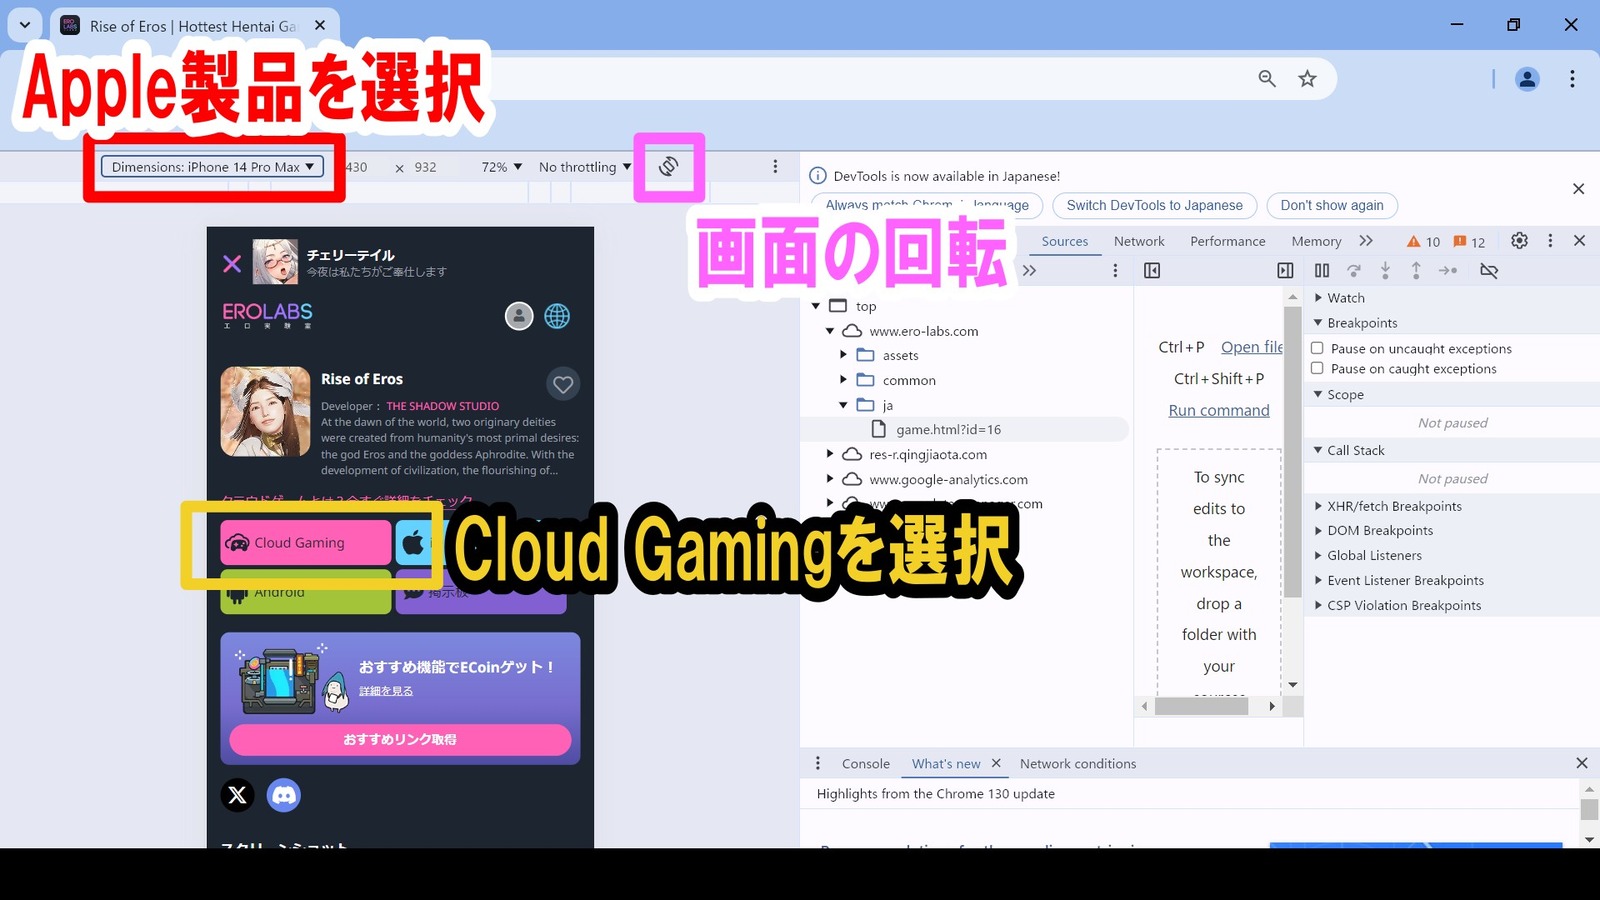Open the Dimensions: iPhone 14 Pro Max dropdown
The image size is (1600, 900).
211,167
